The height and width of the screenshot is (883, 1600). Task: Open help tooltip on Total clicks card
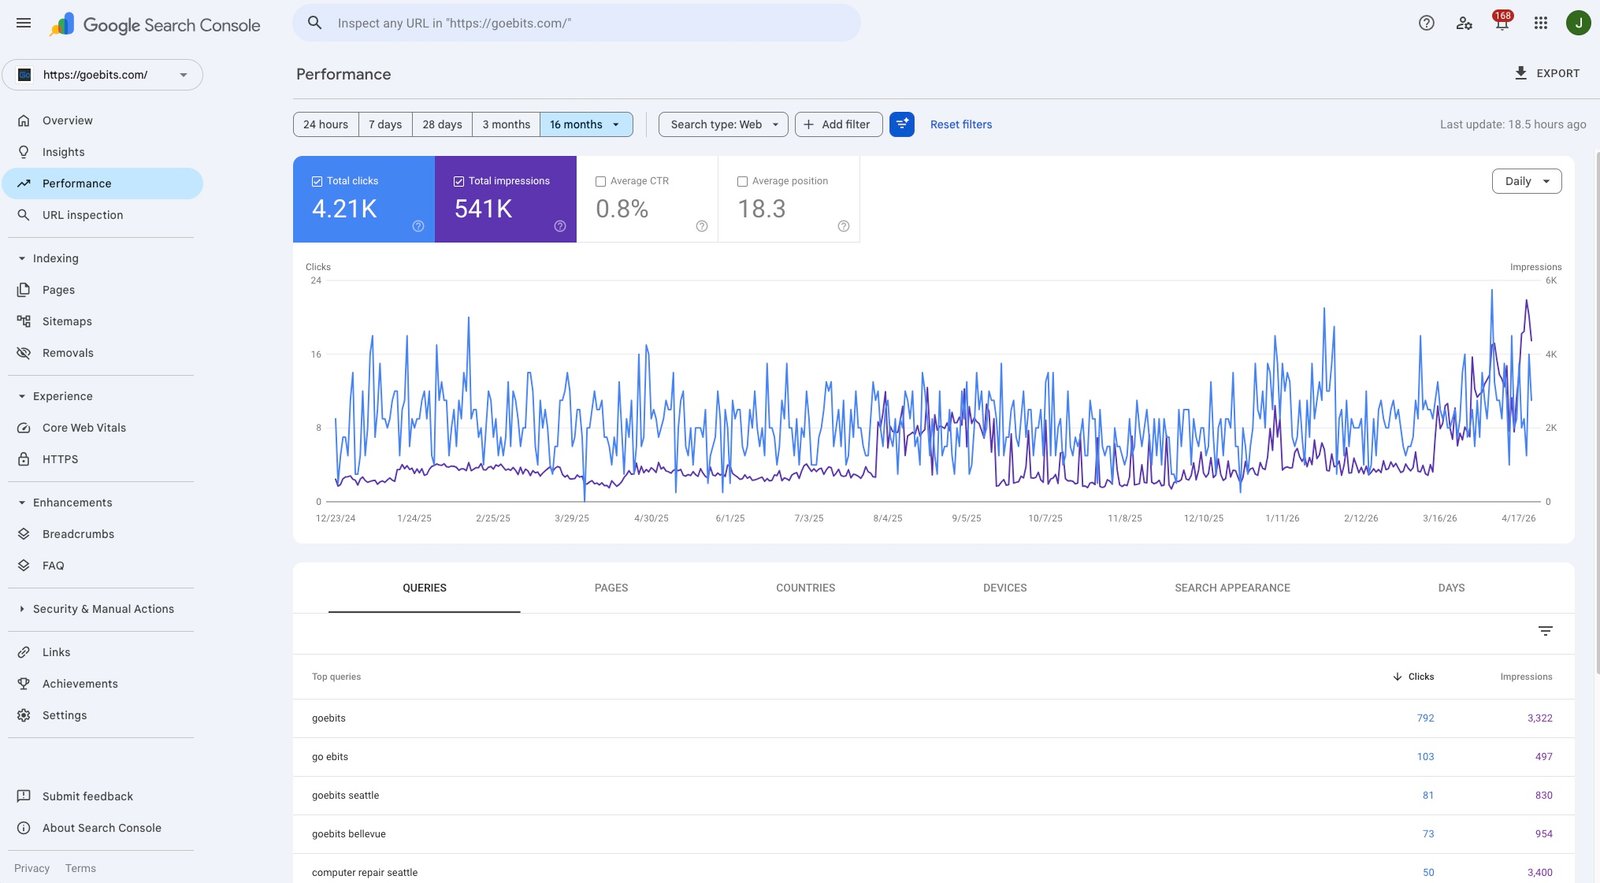(418, 226)
